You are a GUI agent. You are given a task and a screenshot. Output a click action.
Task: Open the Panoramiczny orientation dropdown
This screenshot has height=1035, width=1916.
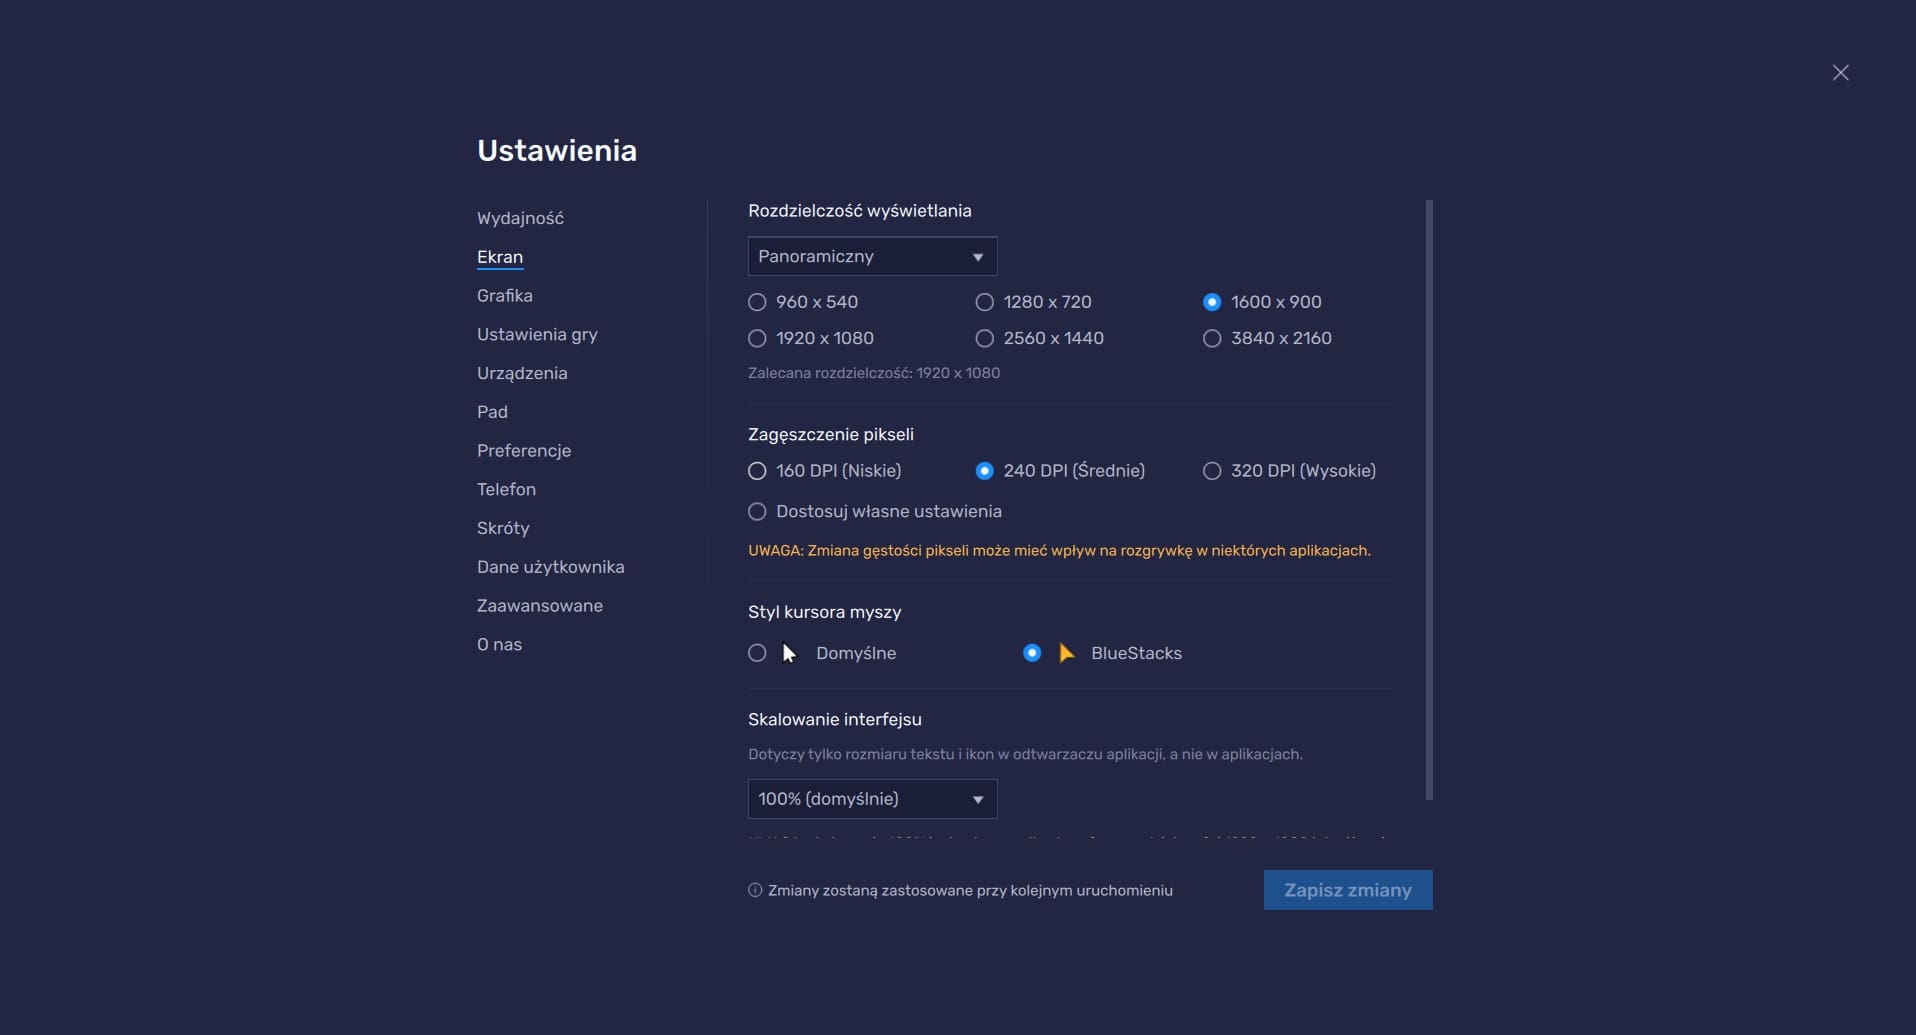click(872, 256)
